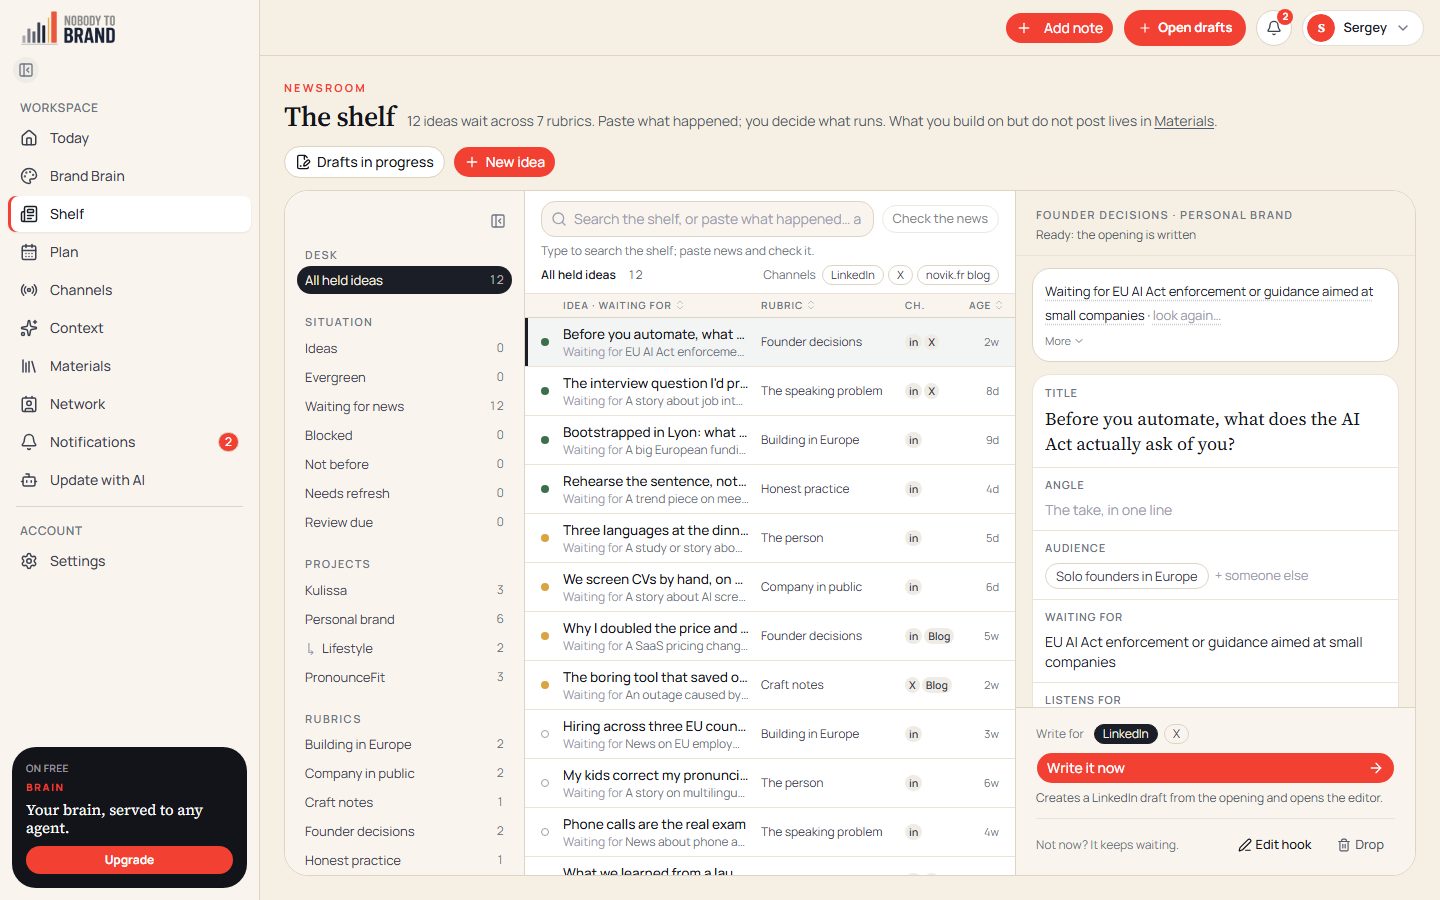Sort by Rubric column header
The width and height of the screenshot is (1440, 900).
pos(787,305)
